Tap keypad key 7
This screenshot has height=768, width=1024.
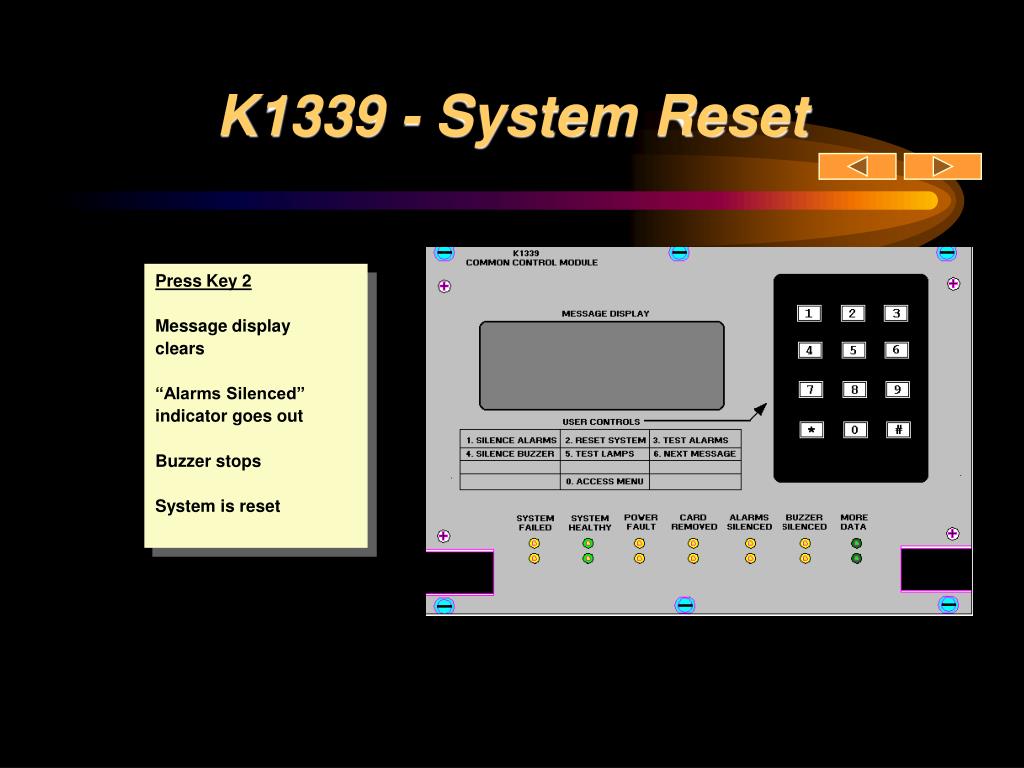[810, 390]
